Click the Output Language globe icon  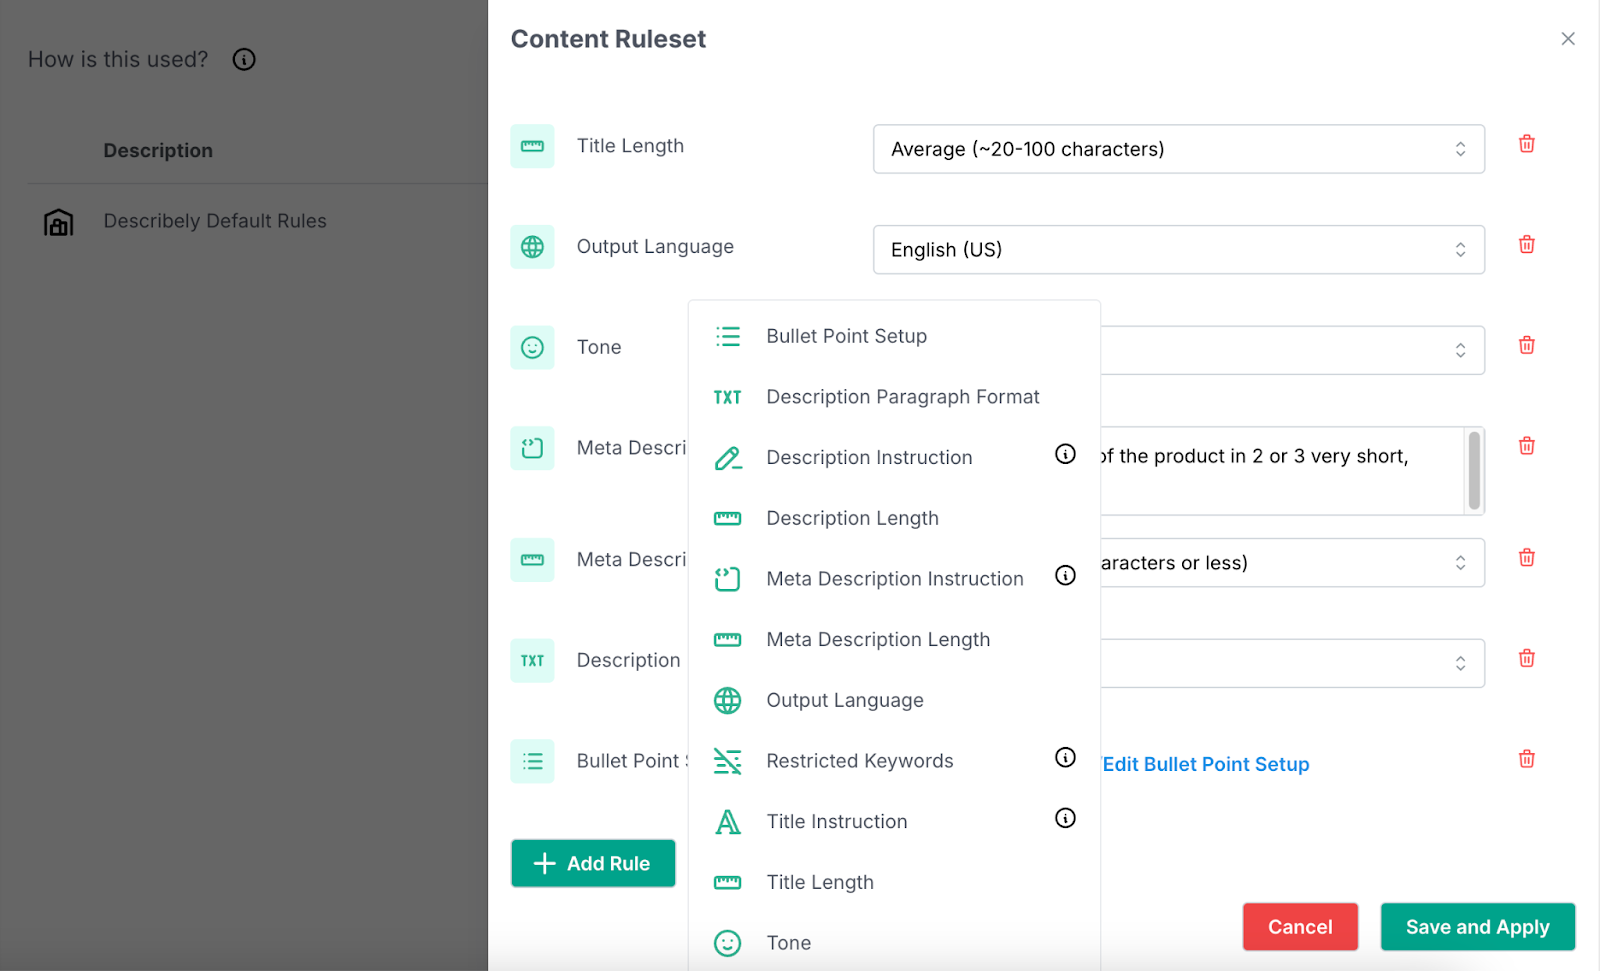(x=532, y=247)
